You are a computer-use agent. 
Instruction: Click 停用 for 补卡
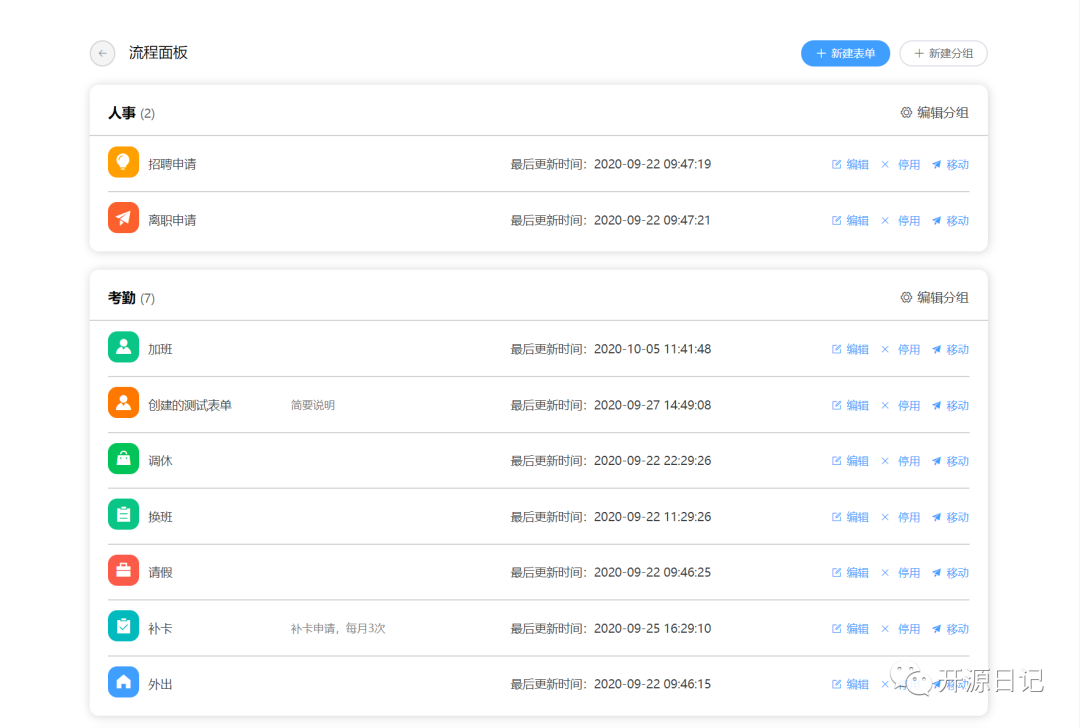900,629
